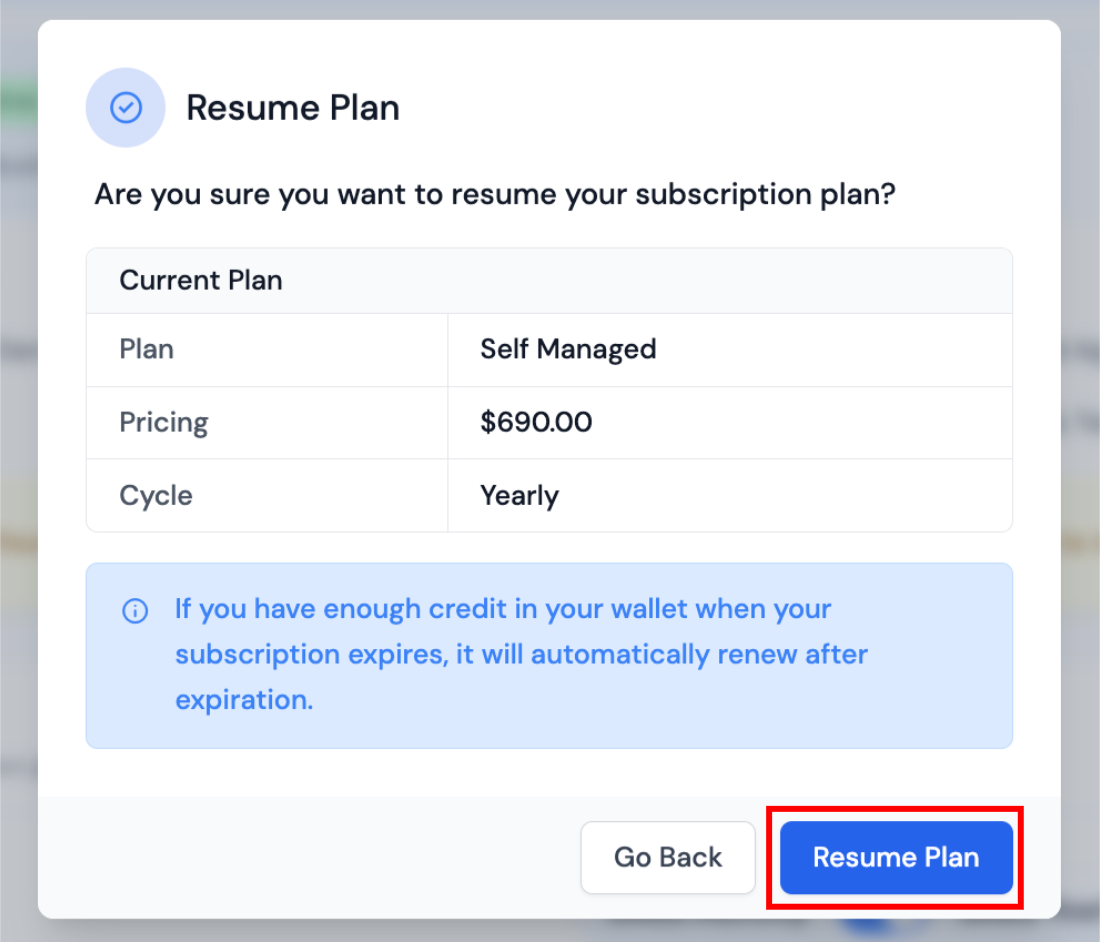
Task: Select the Plan row label
Action: 146,349
